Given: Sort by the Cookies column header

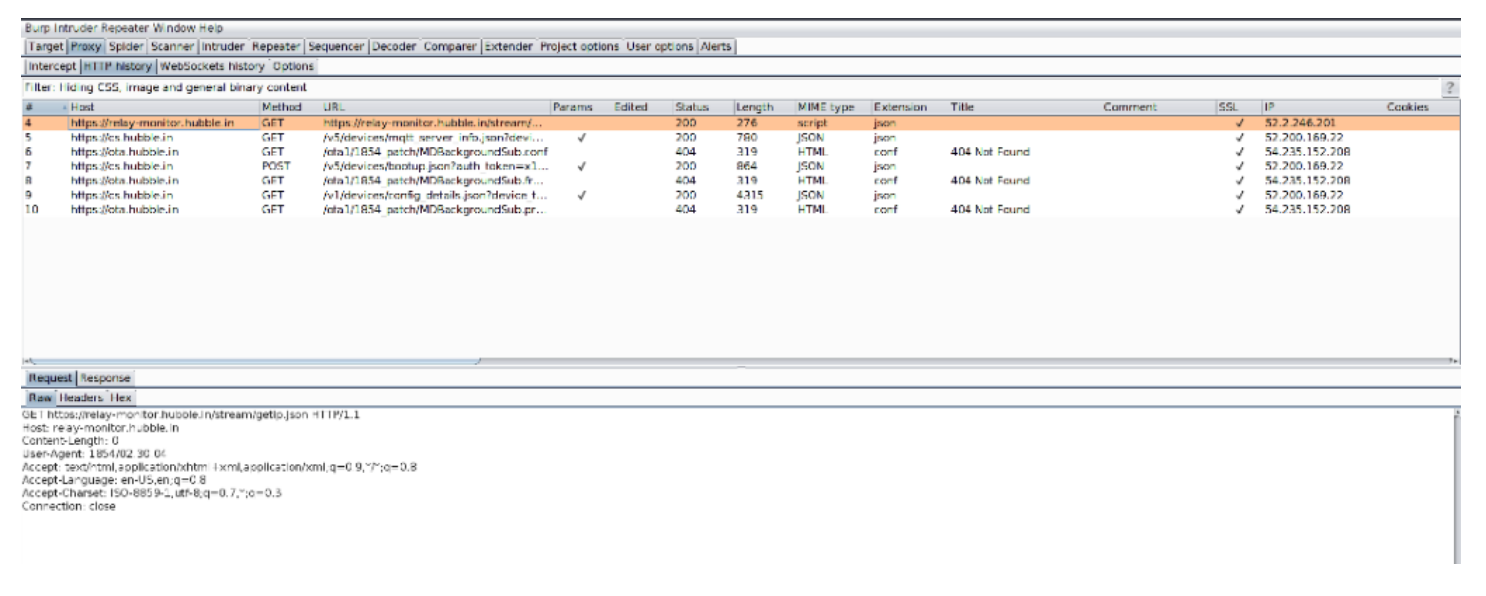Looking at the screenshot, I should coord(1420,107).
